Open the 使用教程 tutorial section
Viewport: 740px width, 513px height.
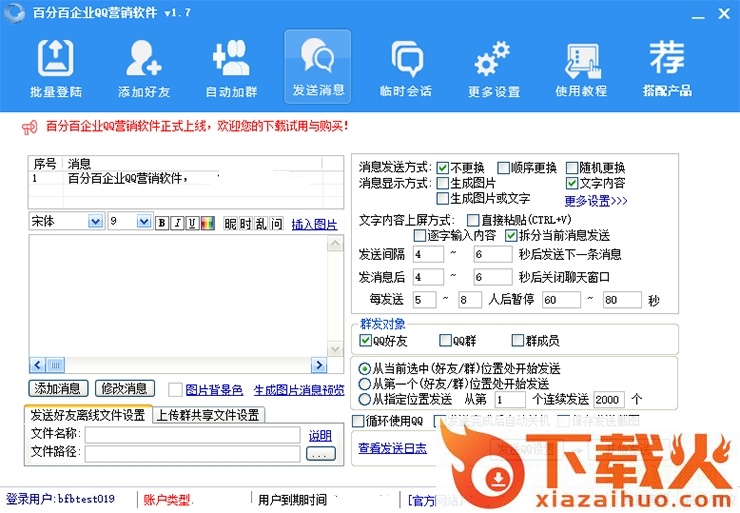click(581, 68)
